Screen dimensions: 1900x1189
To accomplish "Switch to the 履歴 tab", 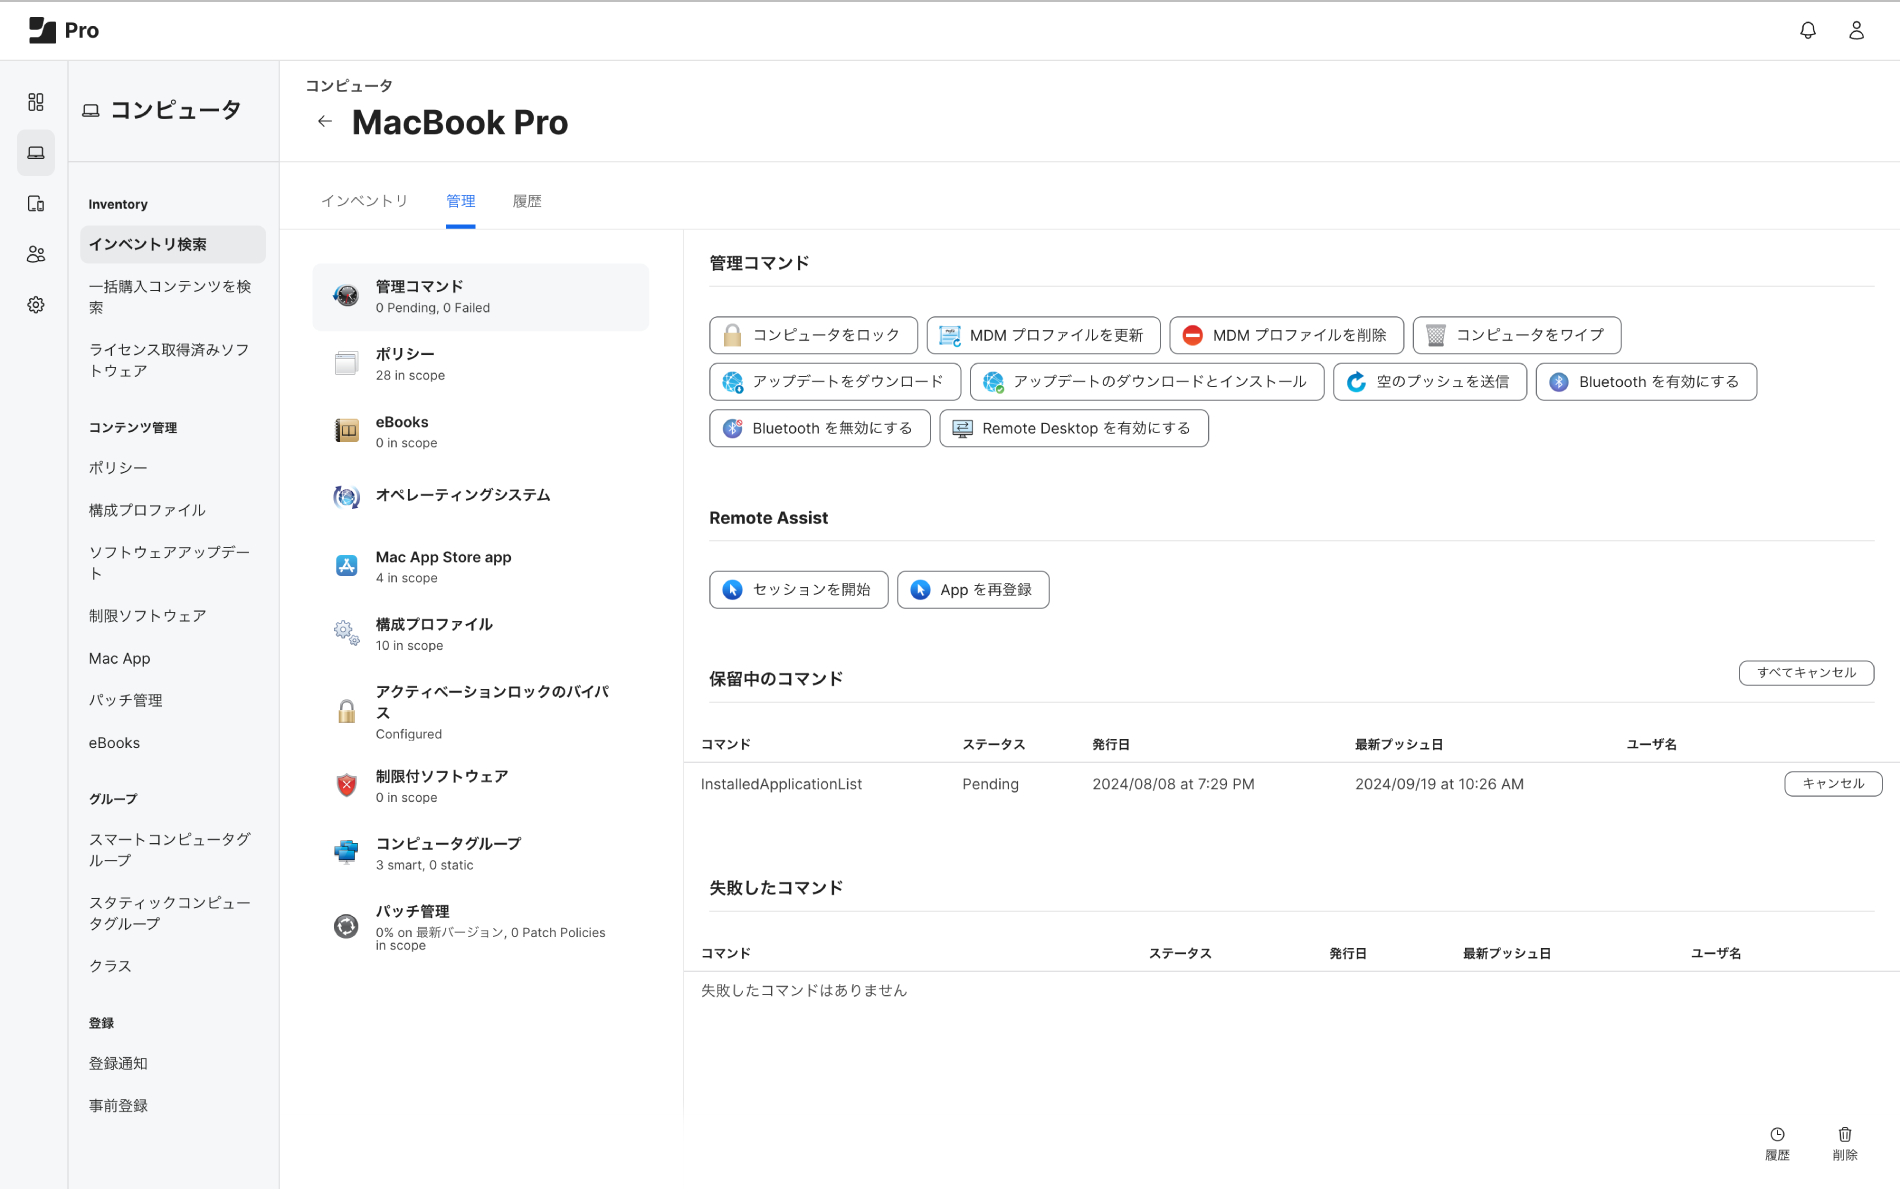I will pos(527,201).
